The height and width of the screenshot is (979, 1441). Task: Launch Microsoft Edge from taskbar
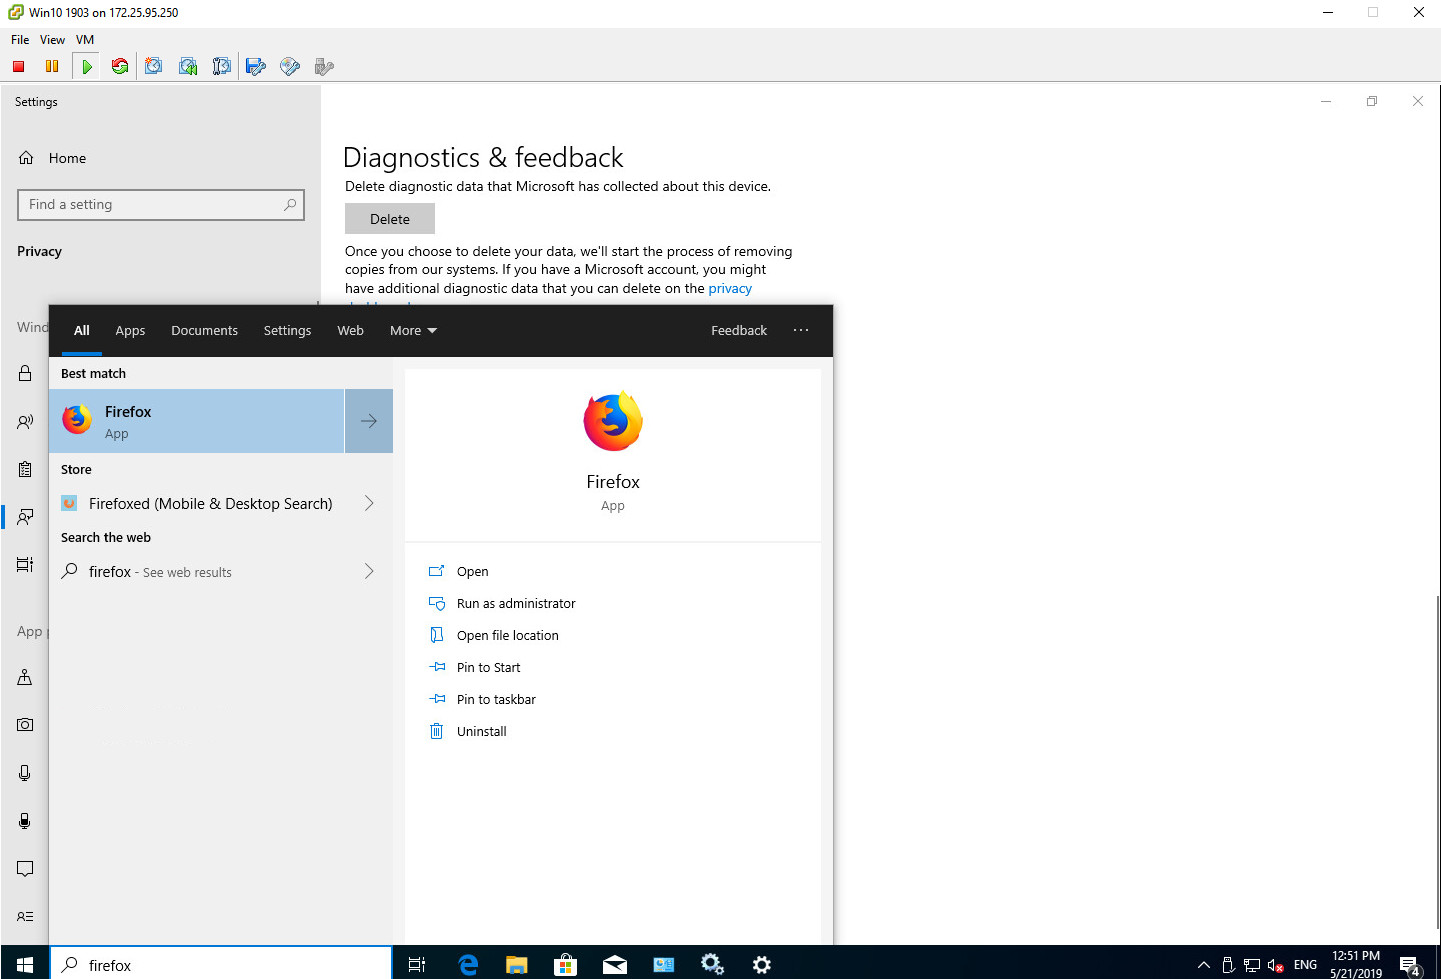pyautogui.click(x=467, y=964)
